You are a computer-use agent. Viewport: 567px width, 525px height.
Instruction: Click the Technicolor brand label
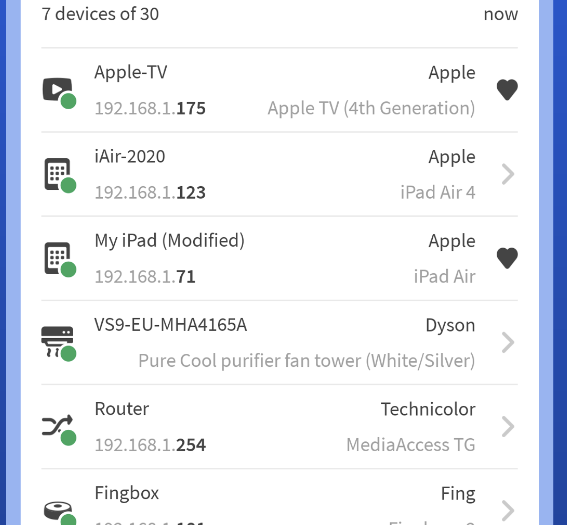(428, 409)
